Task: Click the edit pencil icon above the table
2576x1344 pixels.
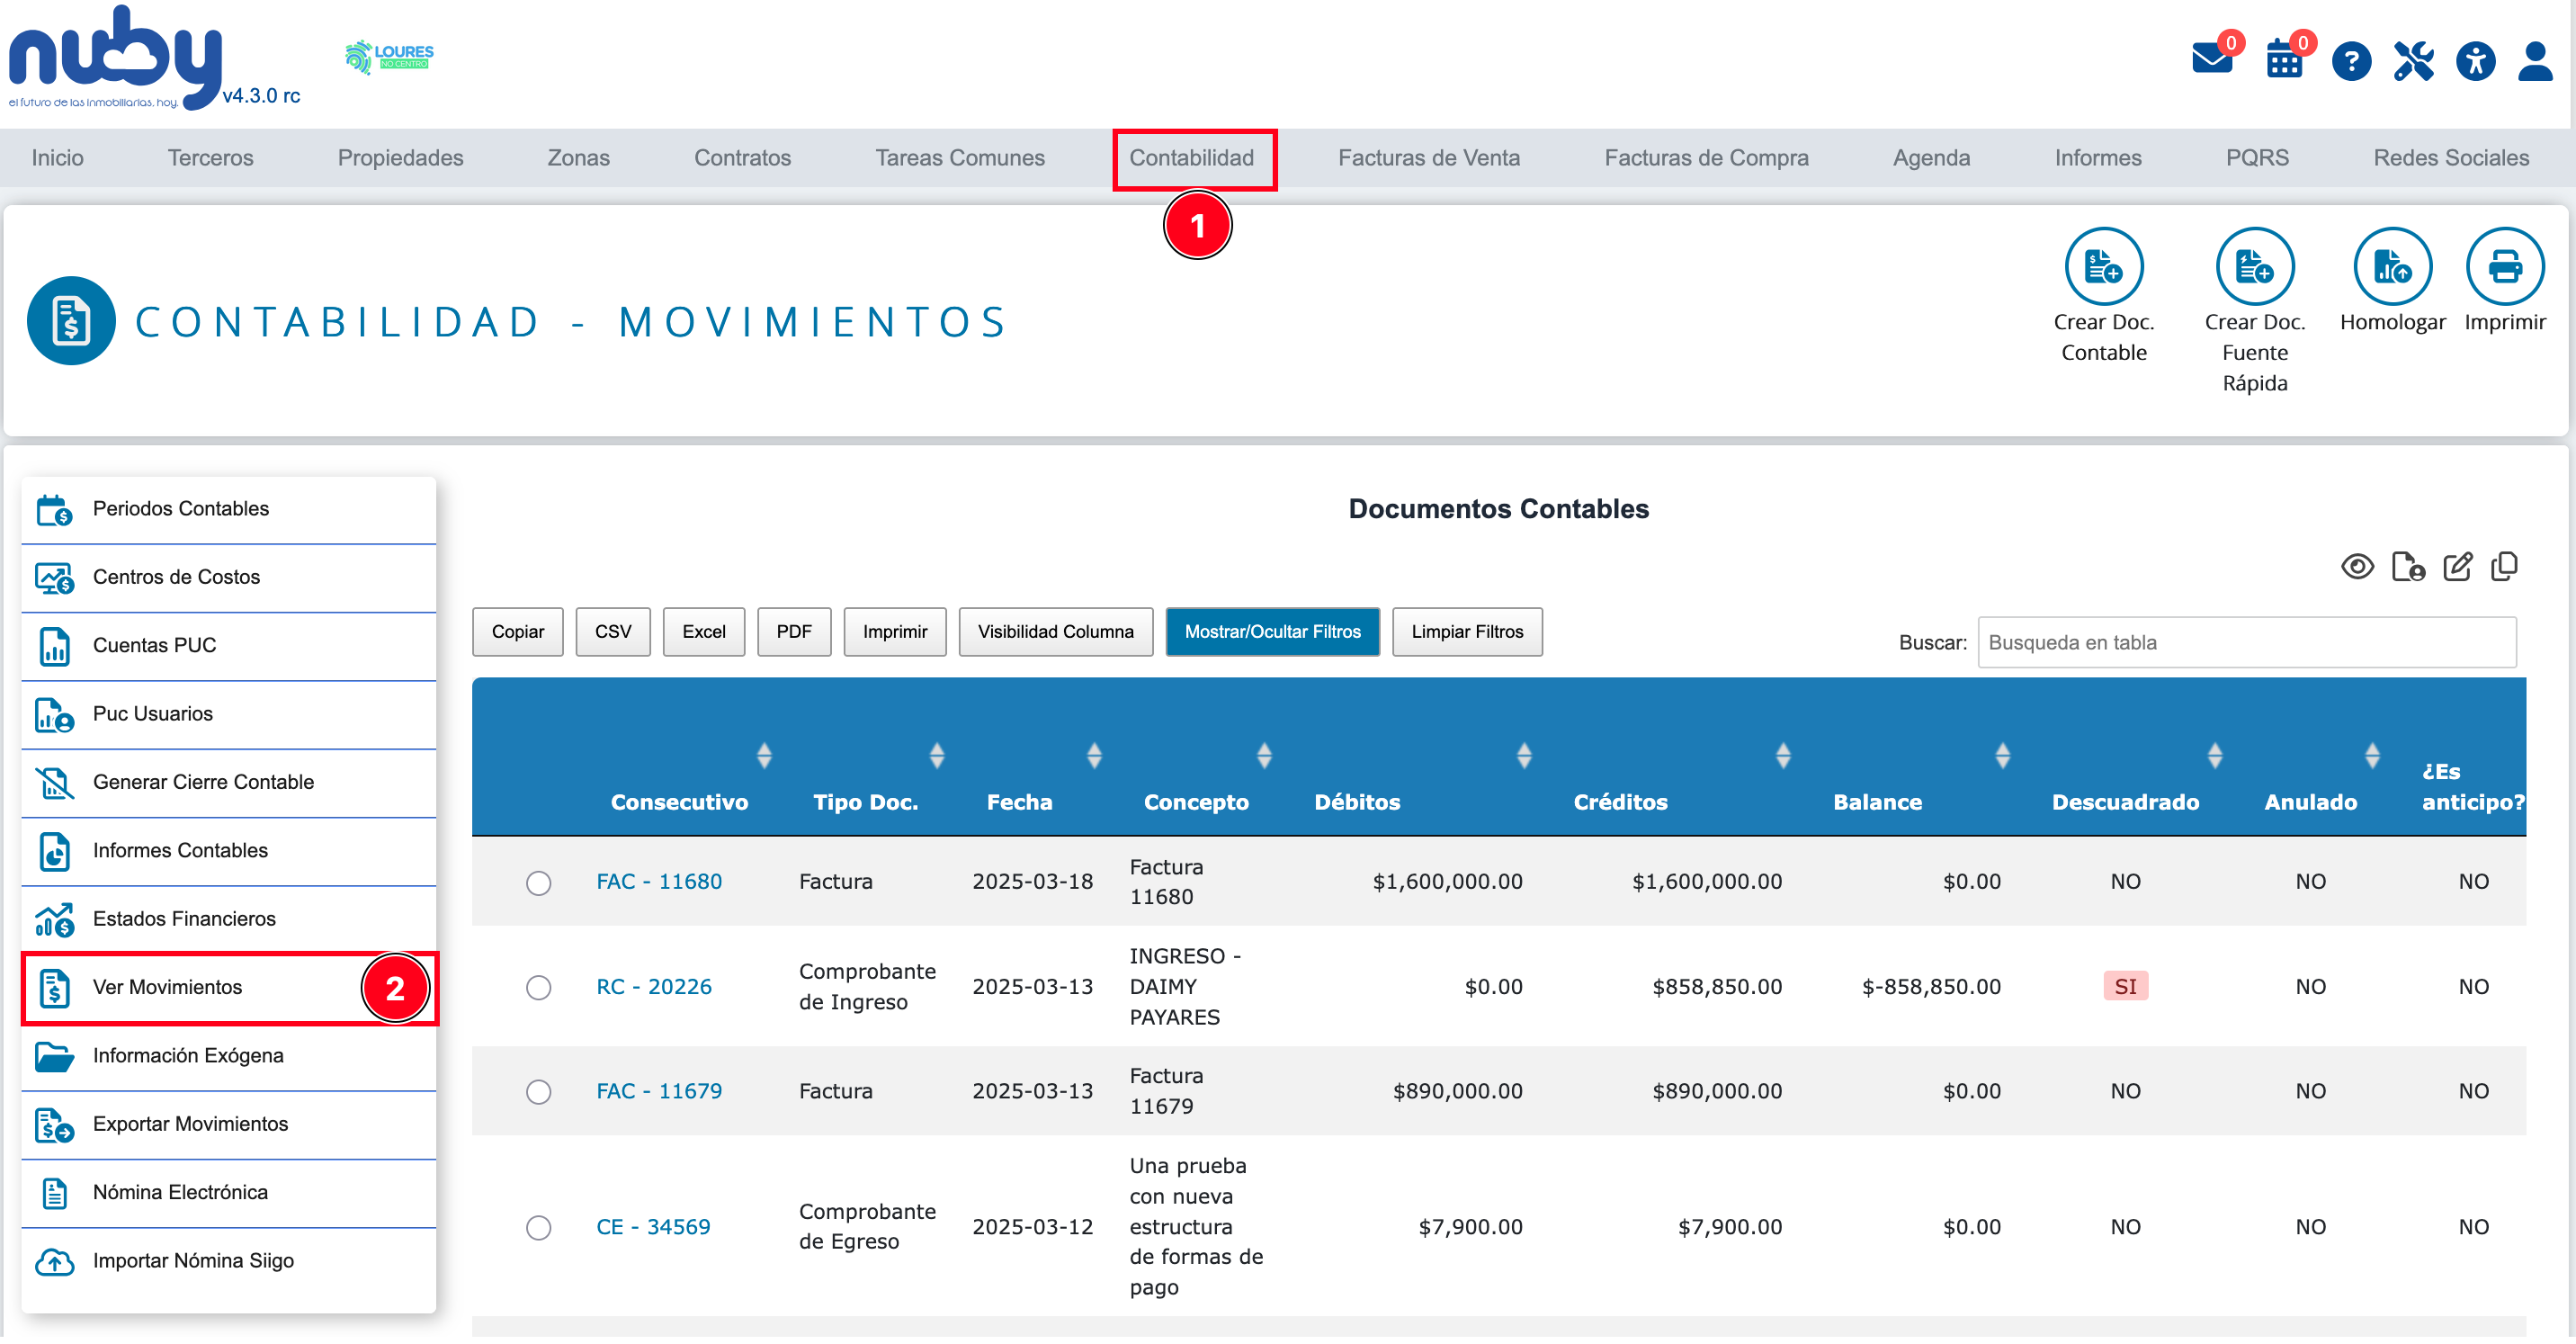Action: coord(2457,568)
